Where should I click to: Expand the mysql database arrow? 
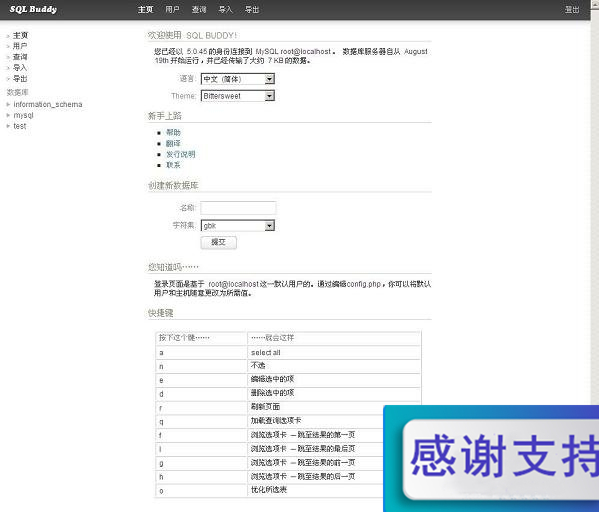pos(8,115)
